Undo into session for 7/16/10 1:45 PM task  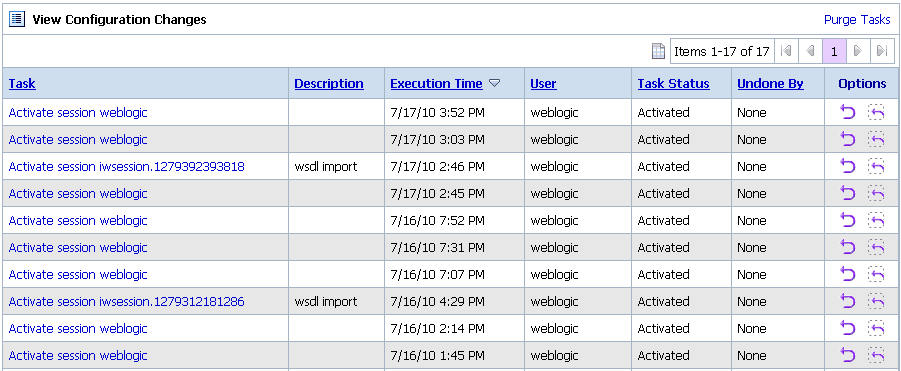click(876, 355)
